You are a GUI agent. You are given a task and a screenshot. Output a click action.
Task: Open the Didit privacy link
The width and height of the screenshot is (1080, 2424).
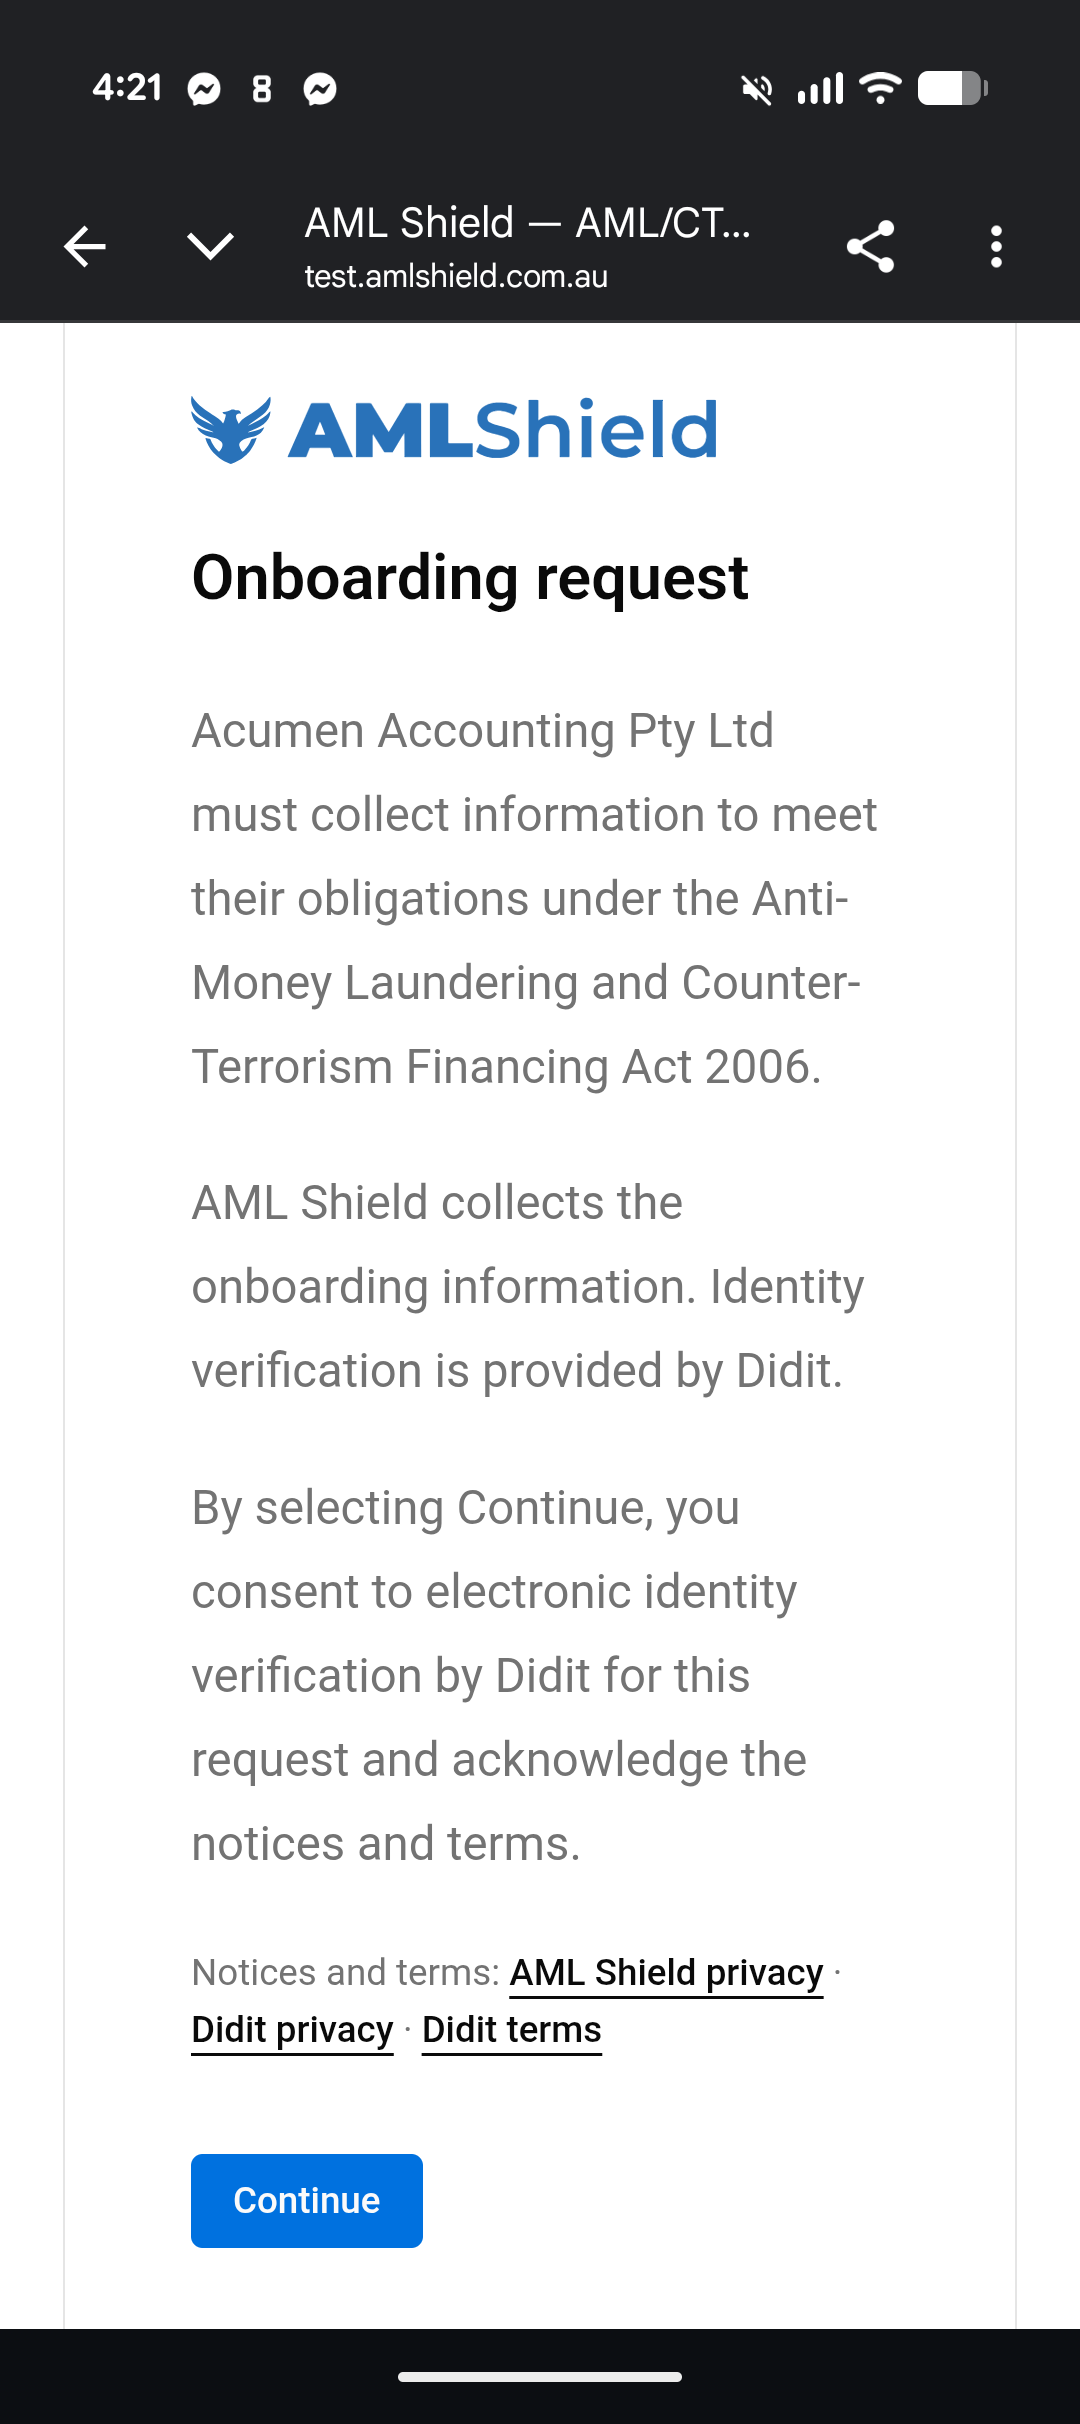point(292,2029)
